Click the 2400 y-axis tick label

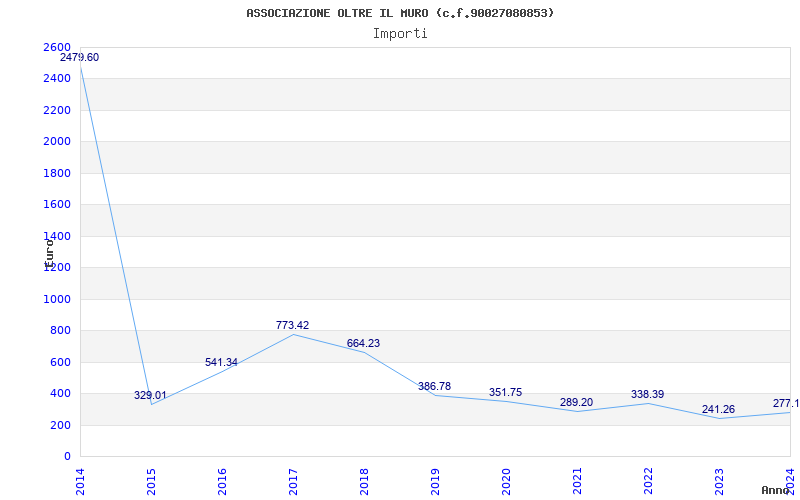(57, 79)
